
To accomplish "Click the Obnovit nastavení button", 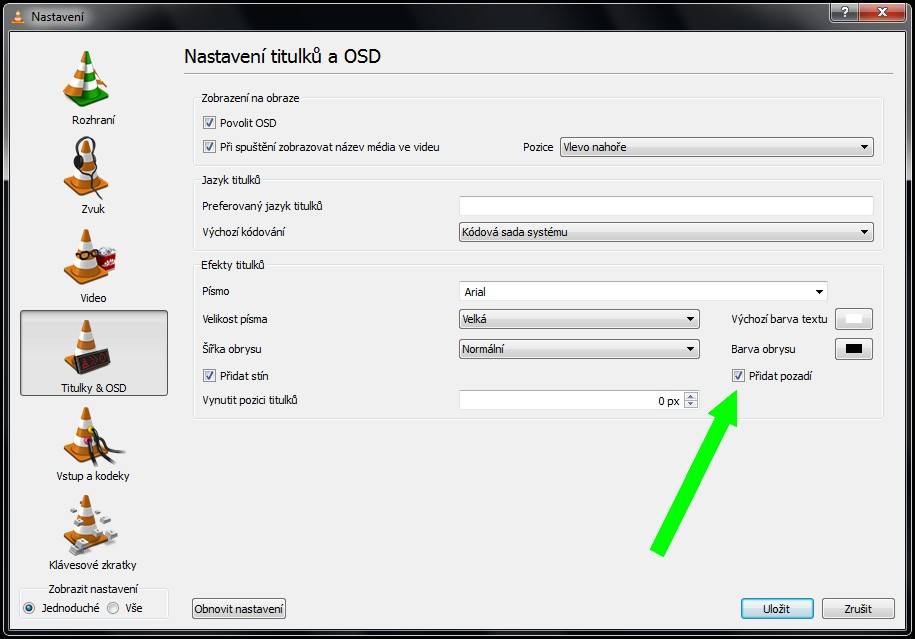I will (239, 609).
